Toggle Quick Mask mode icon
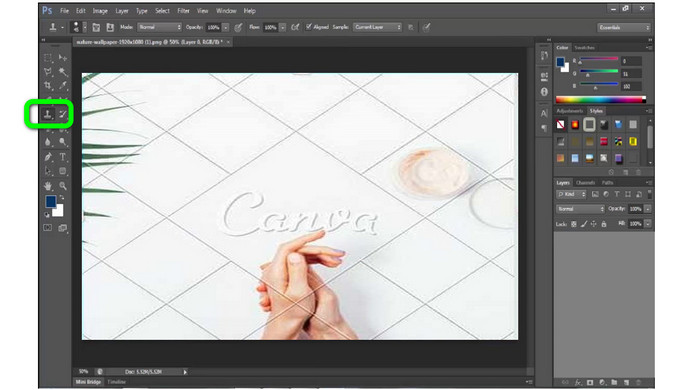Screen dimensions: 700x390 (x=47, y=228)
